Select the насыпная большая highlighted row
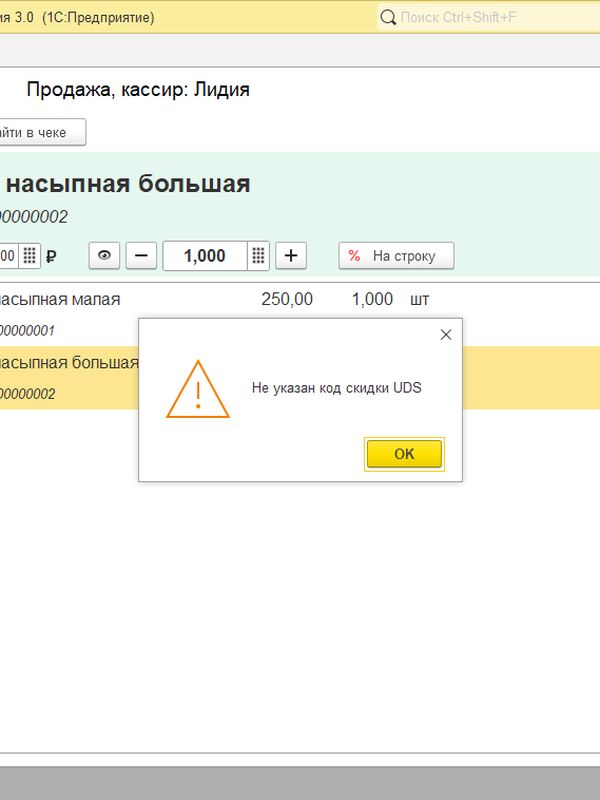600x800 pixels. click(x=300, y=378)
